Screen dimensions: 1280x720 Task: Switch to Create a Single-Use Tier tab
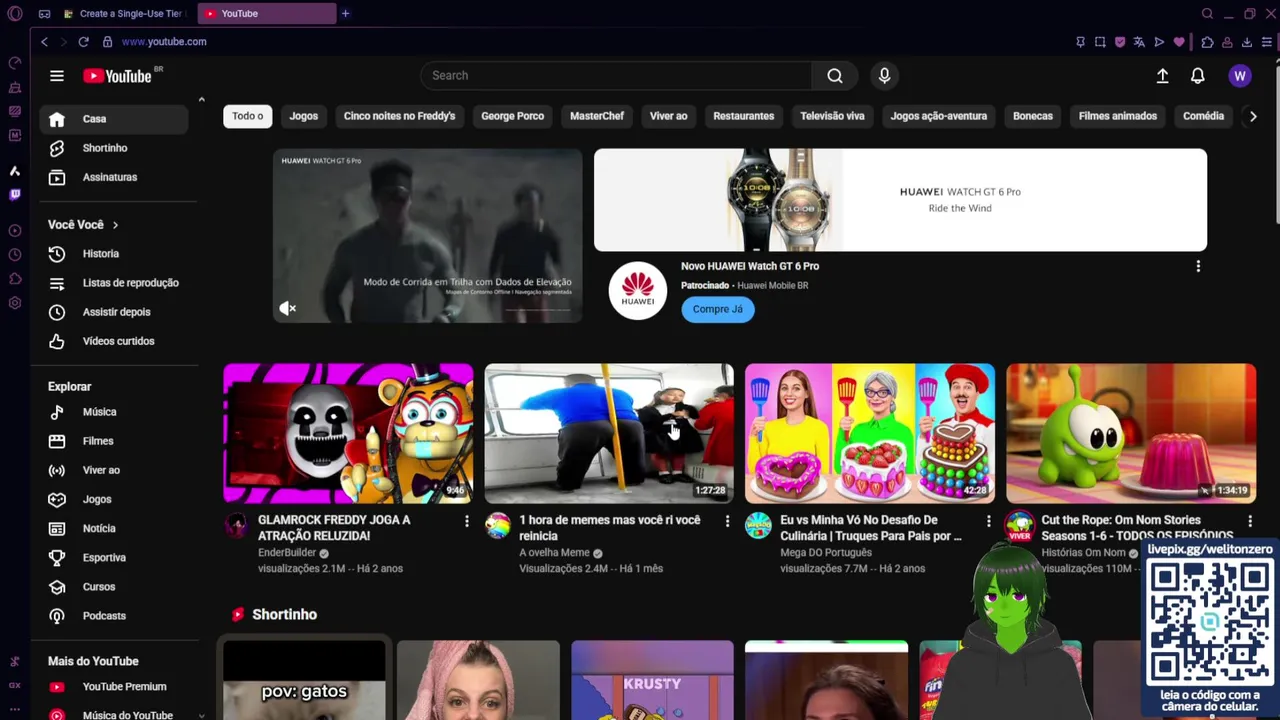coord(124,14)
